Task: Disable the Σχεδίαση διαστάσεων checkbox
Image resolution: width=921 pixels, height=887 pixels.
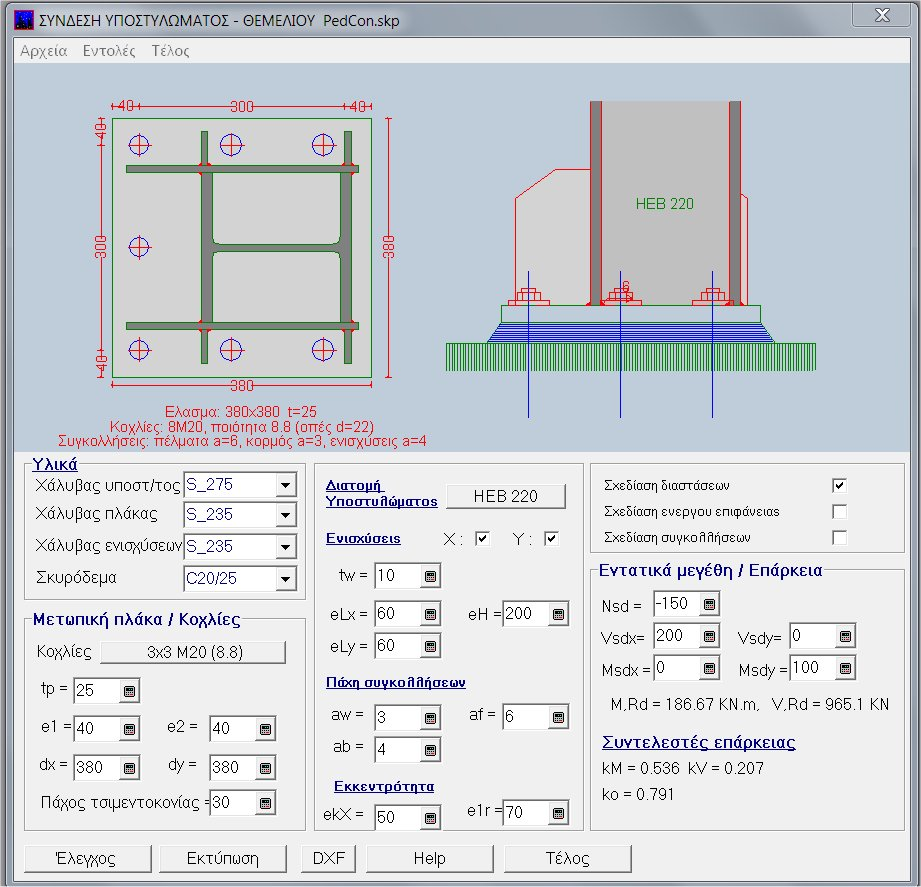Action: point(840,485)
